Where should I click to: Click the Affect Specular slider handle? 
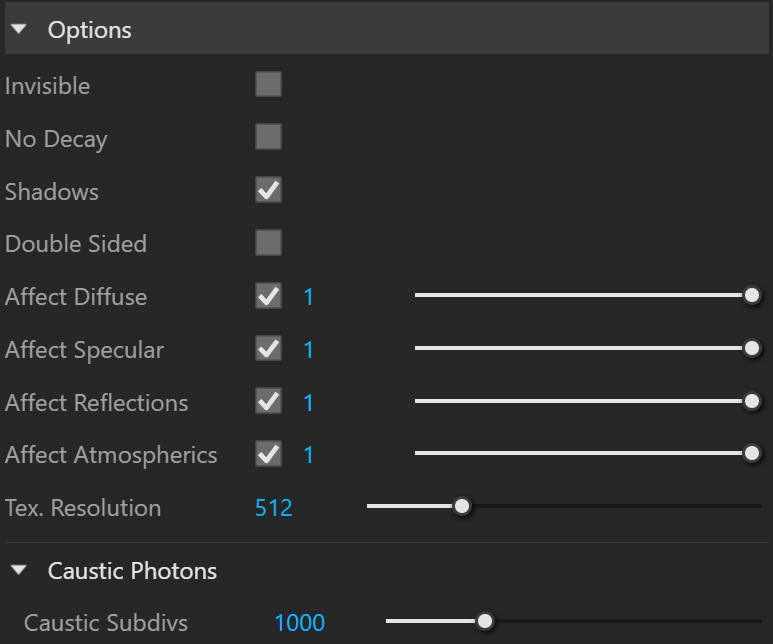point(752,348)
